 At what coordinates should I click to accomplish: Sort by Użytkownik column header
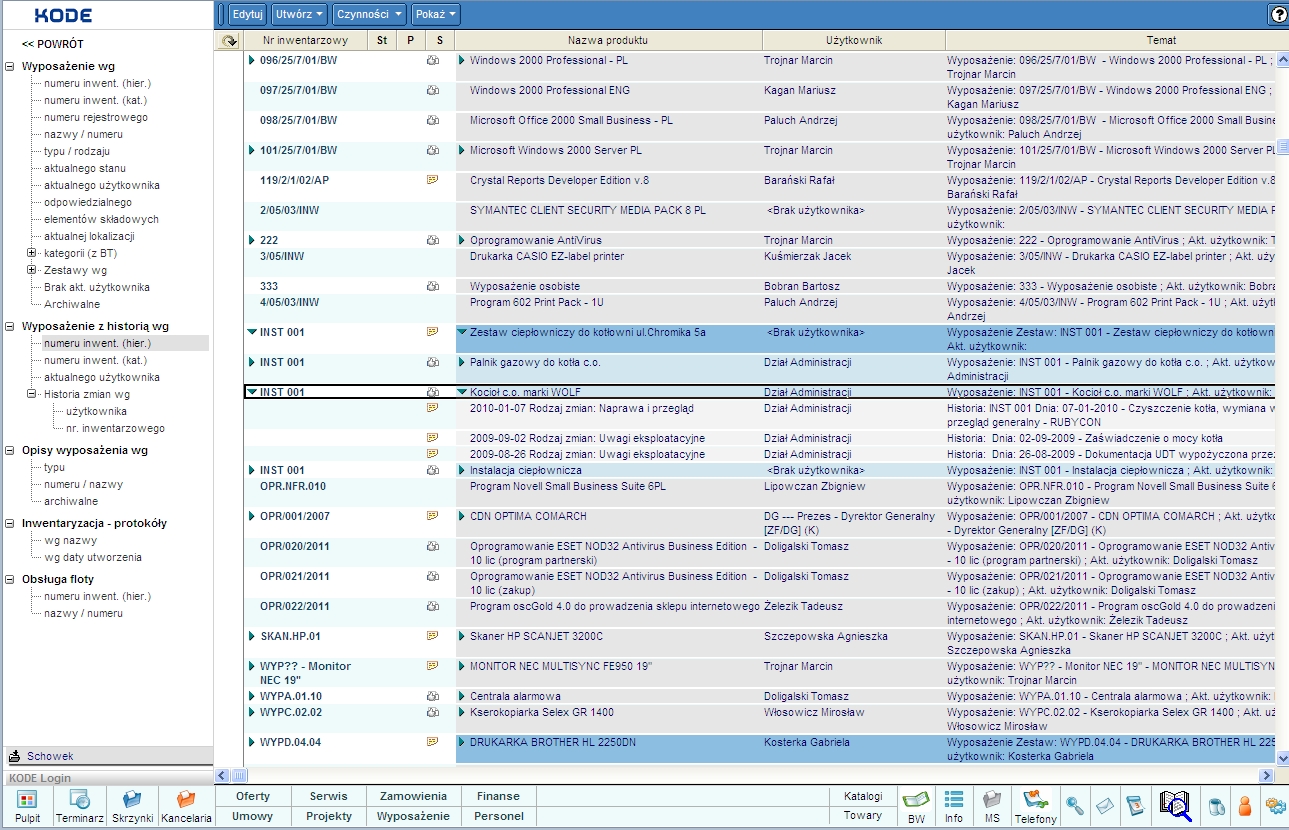[854, 41]
